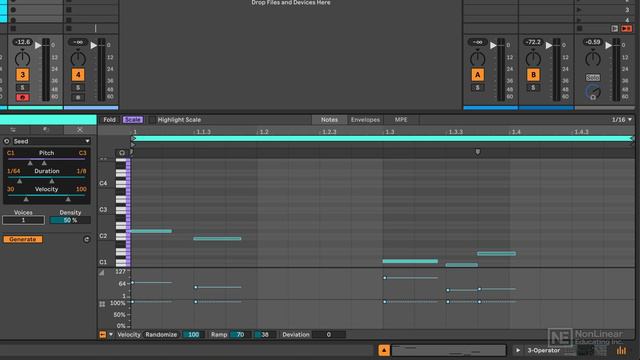
Task: Open the 1/16 grid size dropdown
Action: point(621,120)
